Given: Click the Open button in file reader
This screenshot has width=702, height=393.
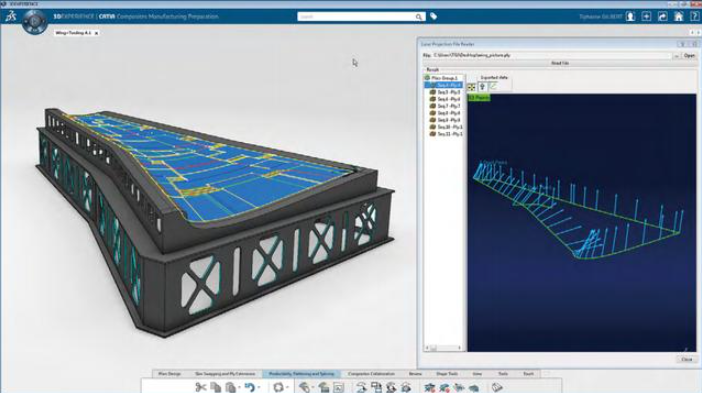Looking at the screenshot, I should (689, 56).
